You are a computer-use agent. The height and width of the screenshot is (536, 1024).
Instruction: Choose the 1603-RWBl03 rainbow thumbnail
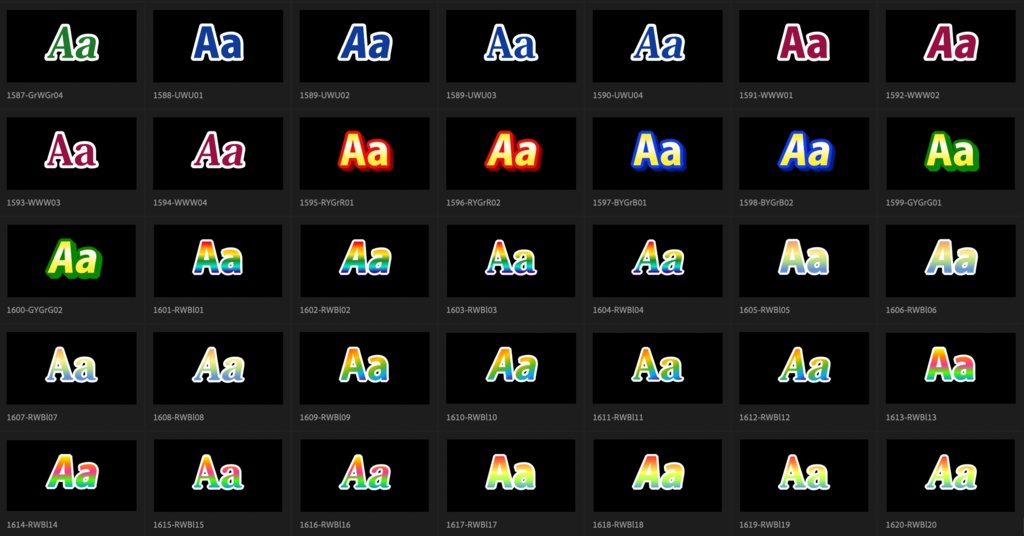click(x=511, y=261)
